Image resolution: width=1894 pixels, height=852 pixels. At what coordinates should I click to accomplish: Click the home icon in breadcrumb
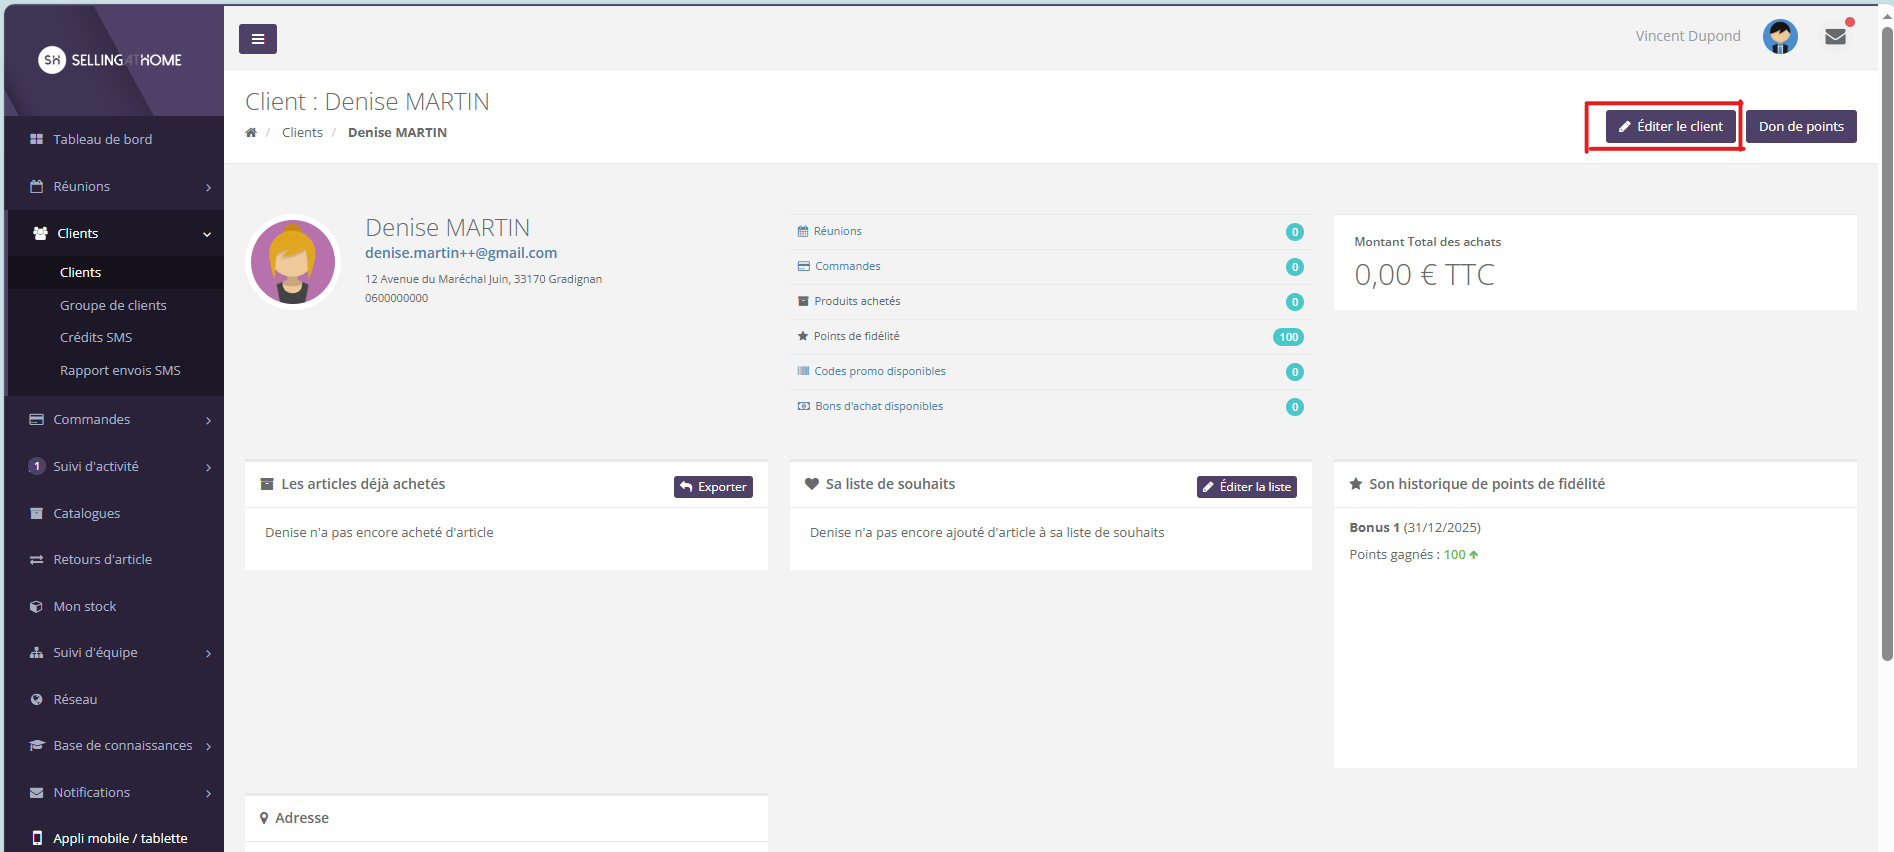251,133
